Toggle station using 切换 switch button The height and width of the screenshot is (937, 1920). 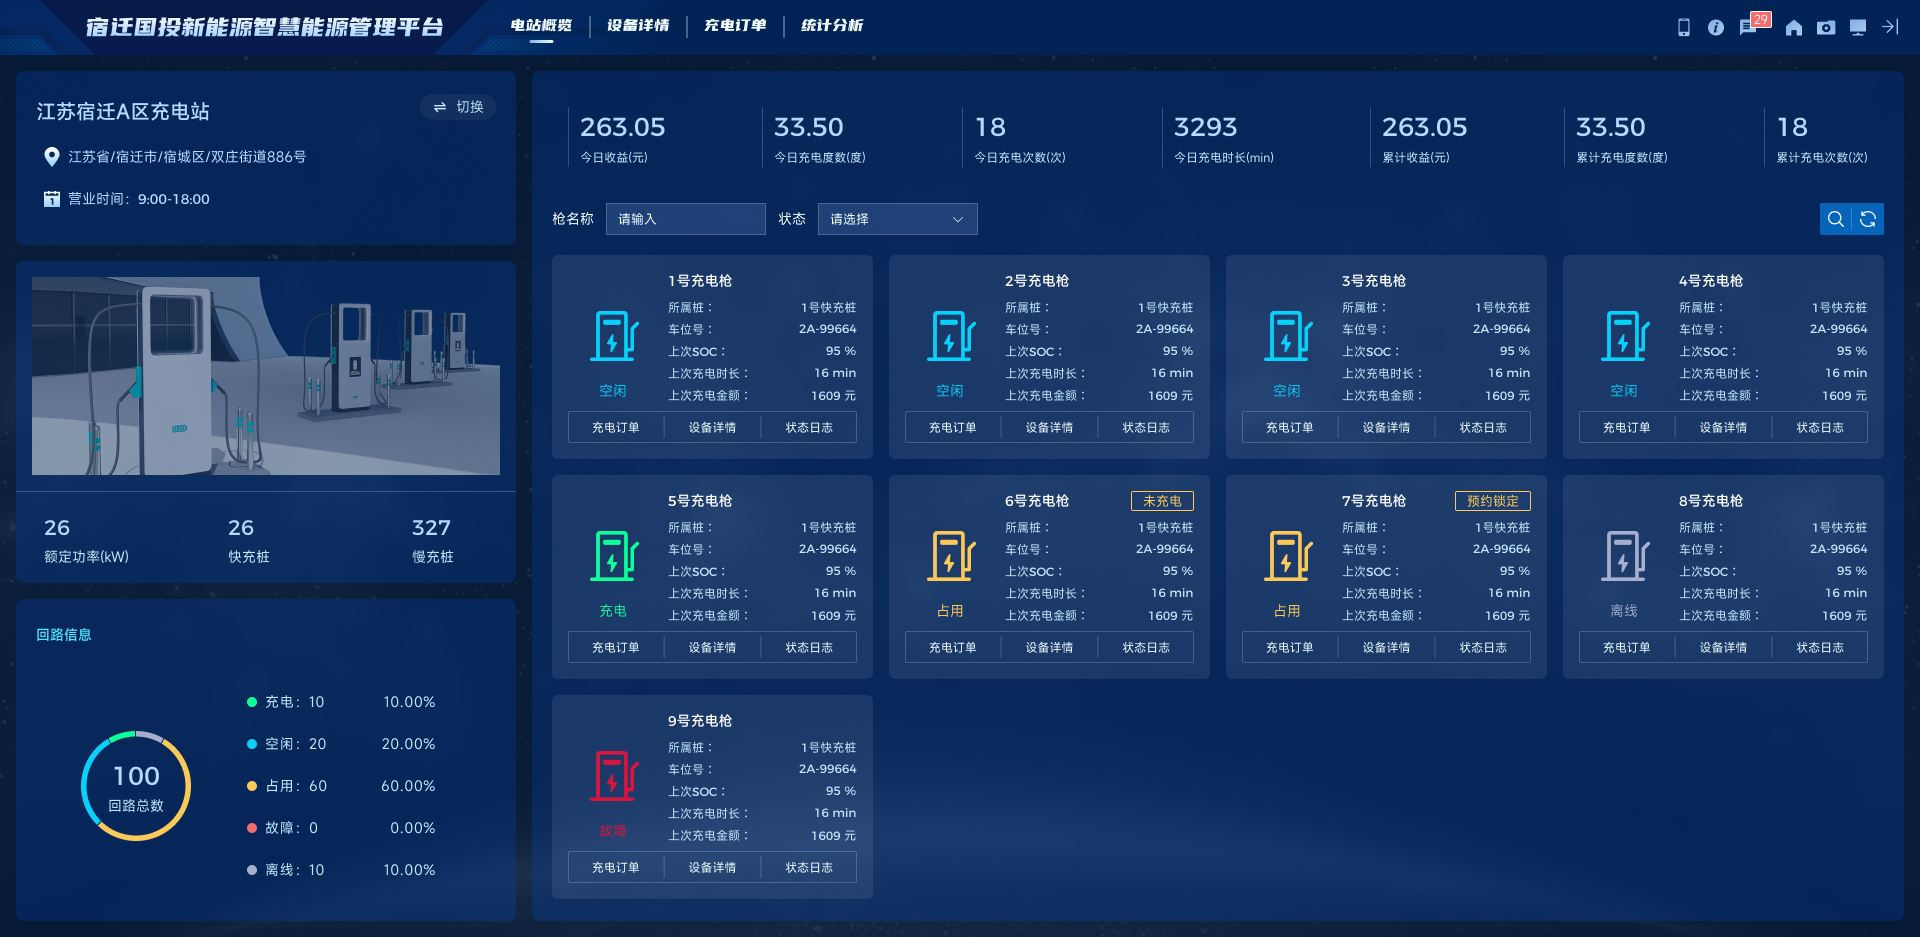point(458,107)
